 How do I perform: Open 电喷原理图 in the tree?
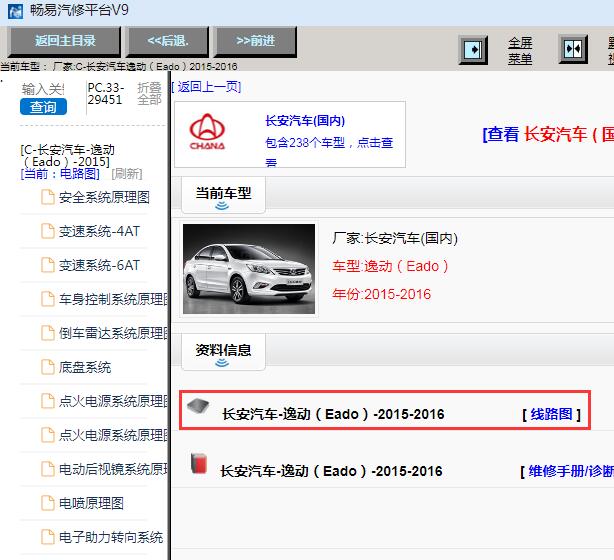(91, 504)
